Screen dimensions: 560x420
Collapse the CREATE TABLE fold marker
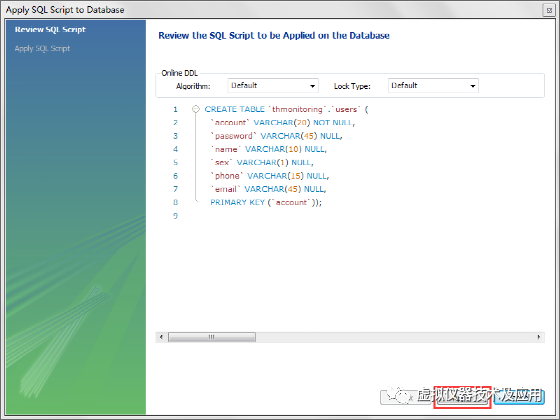pos(196,109)
